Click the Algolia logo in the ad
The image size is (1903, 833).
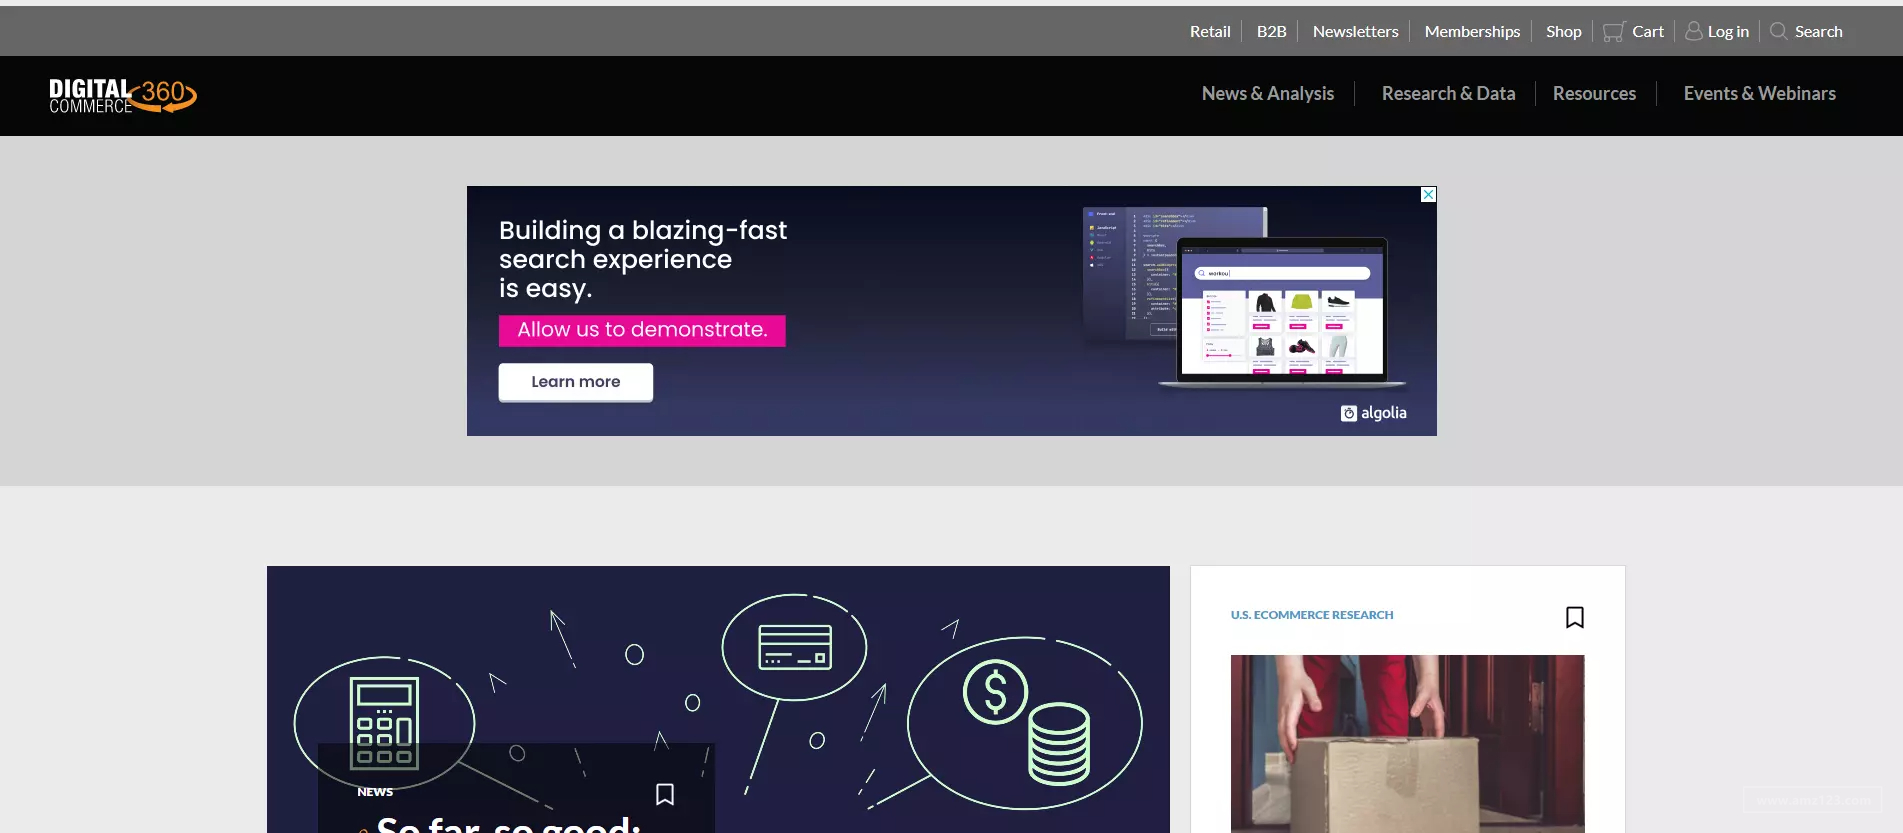pos(1374,413)
